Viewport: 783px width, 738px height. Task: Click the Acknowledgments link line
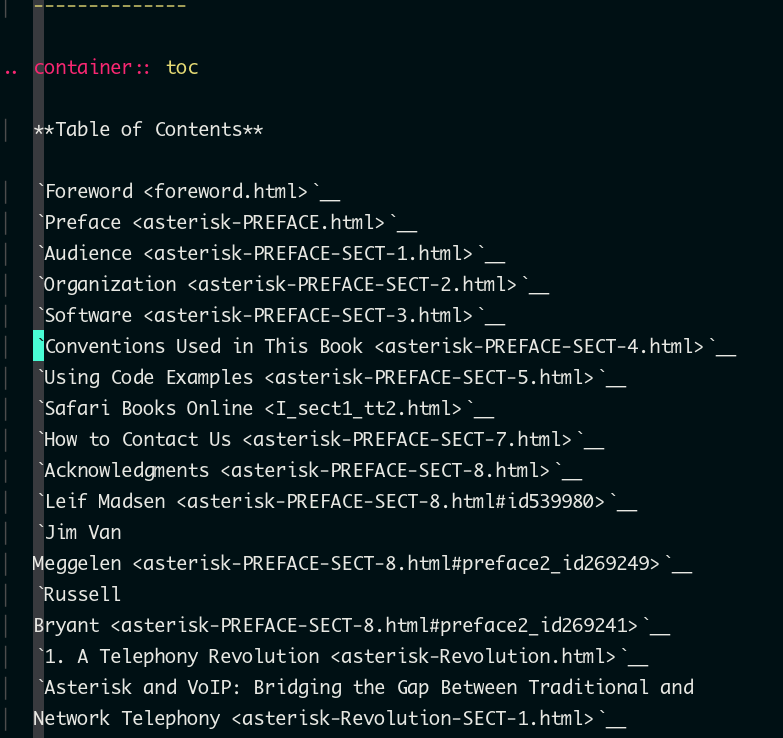pos(308,470)
